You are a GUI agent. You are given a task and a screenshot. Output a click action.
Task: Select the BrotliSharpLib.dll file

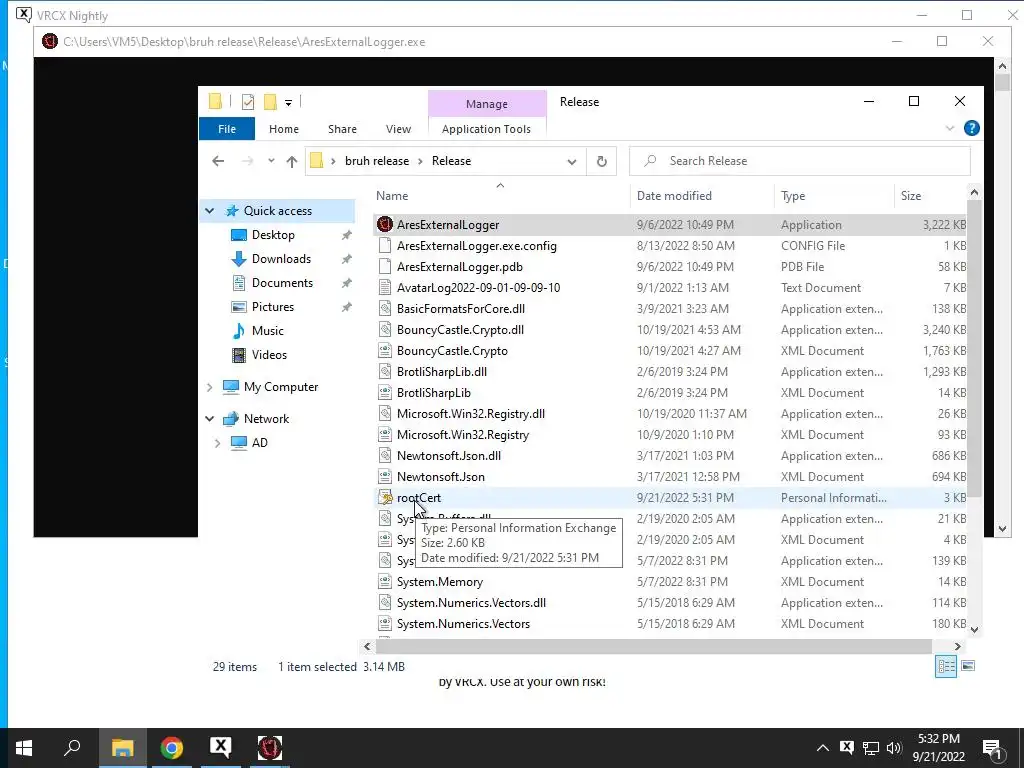click(671, 372)
